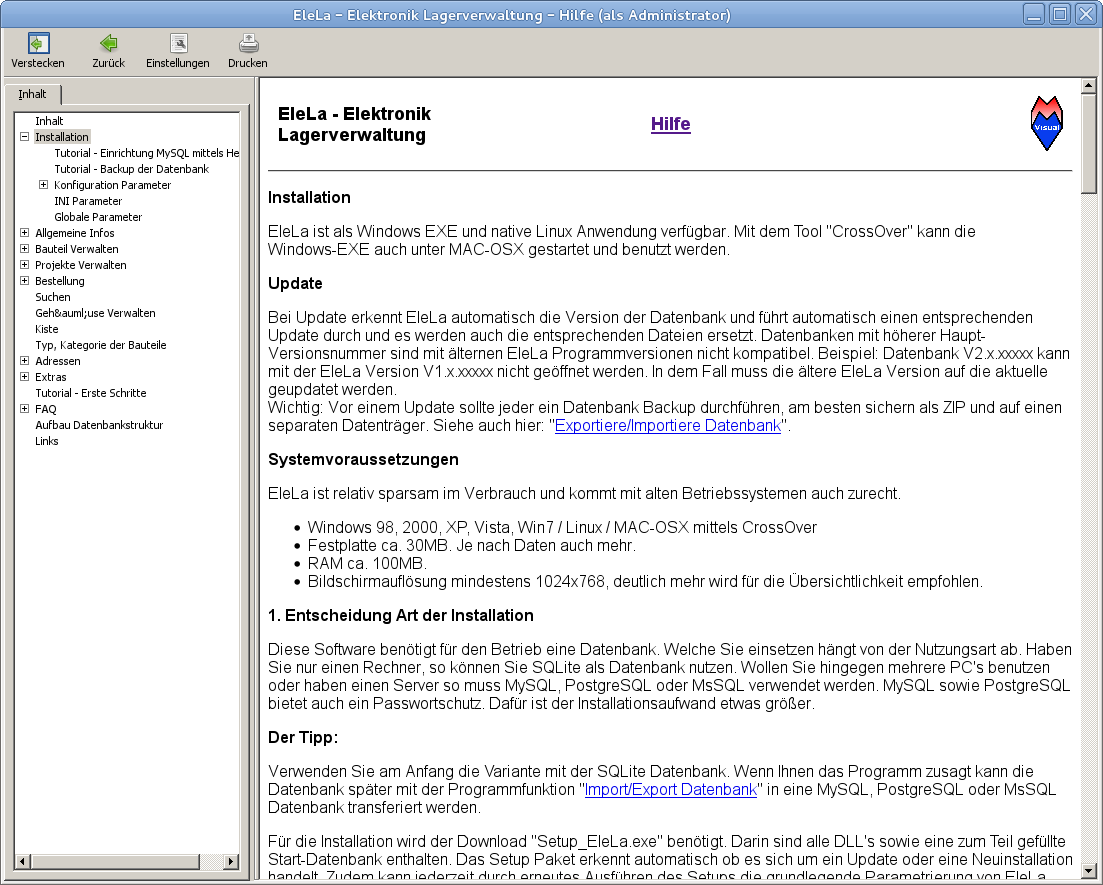Open the Suchen topic

click(53, 297)
